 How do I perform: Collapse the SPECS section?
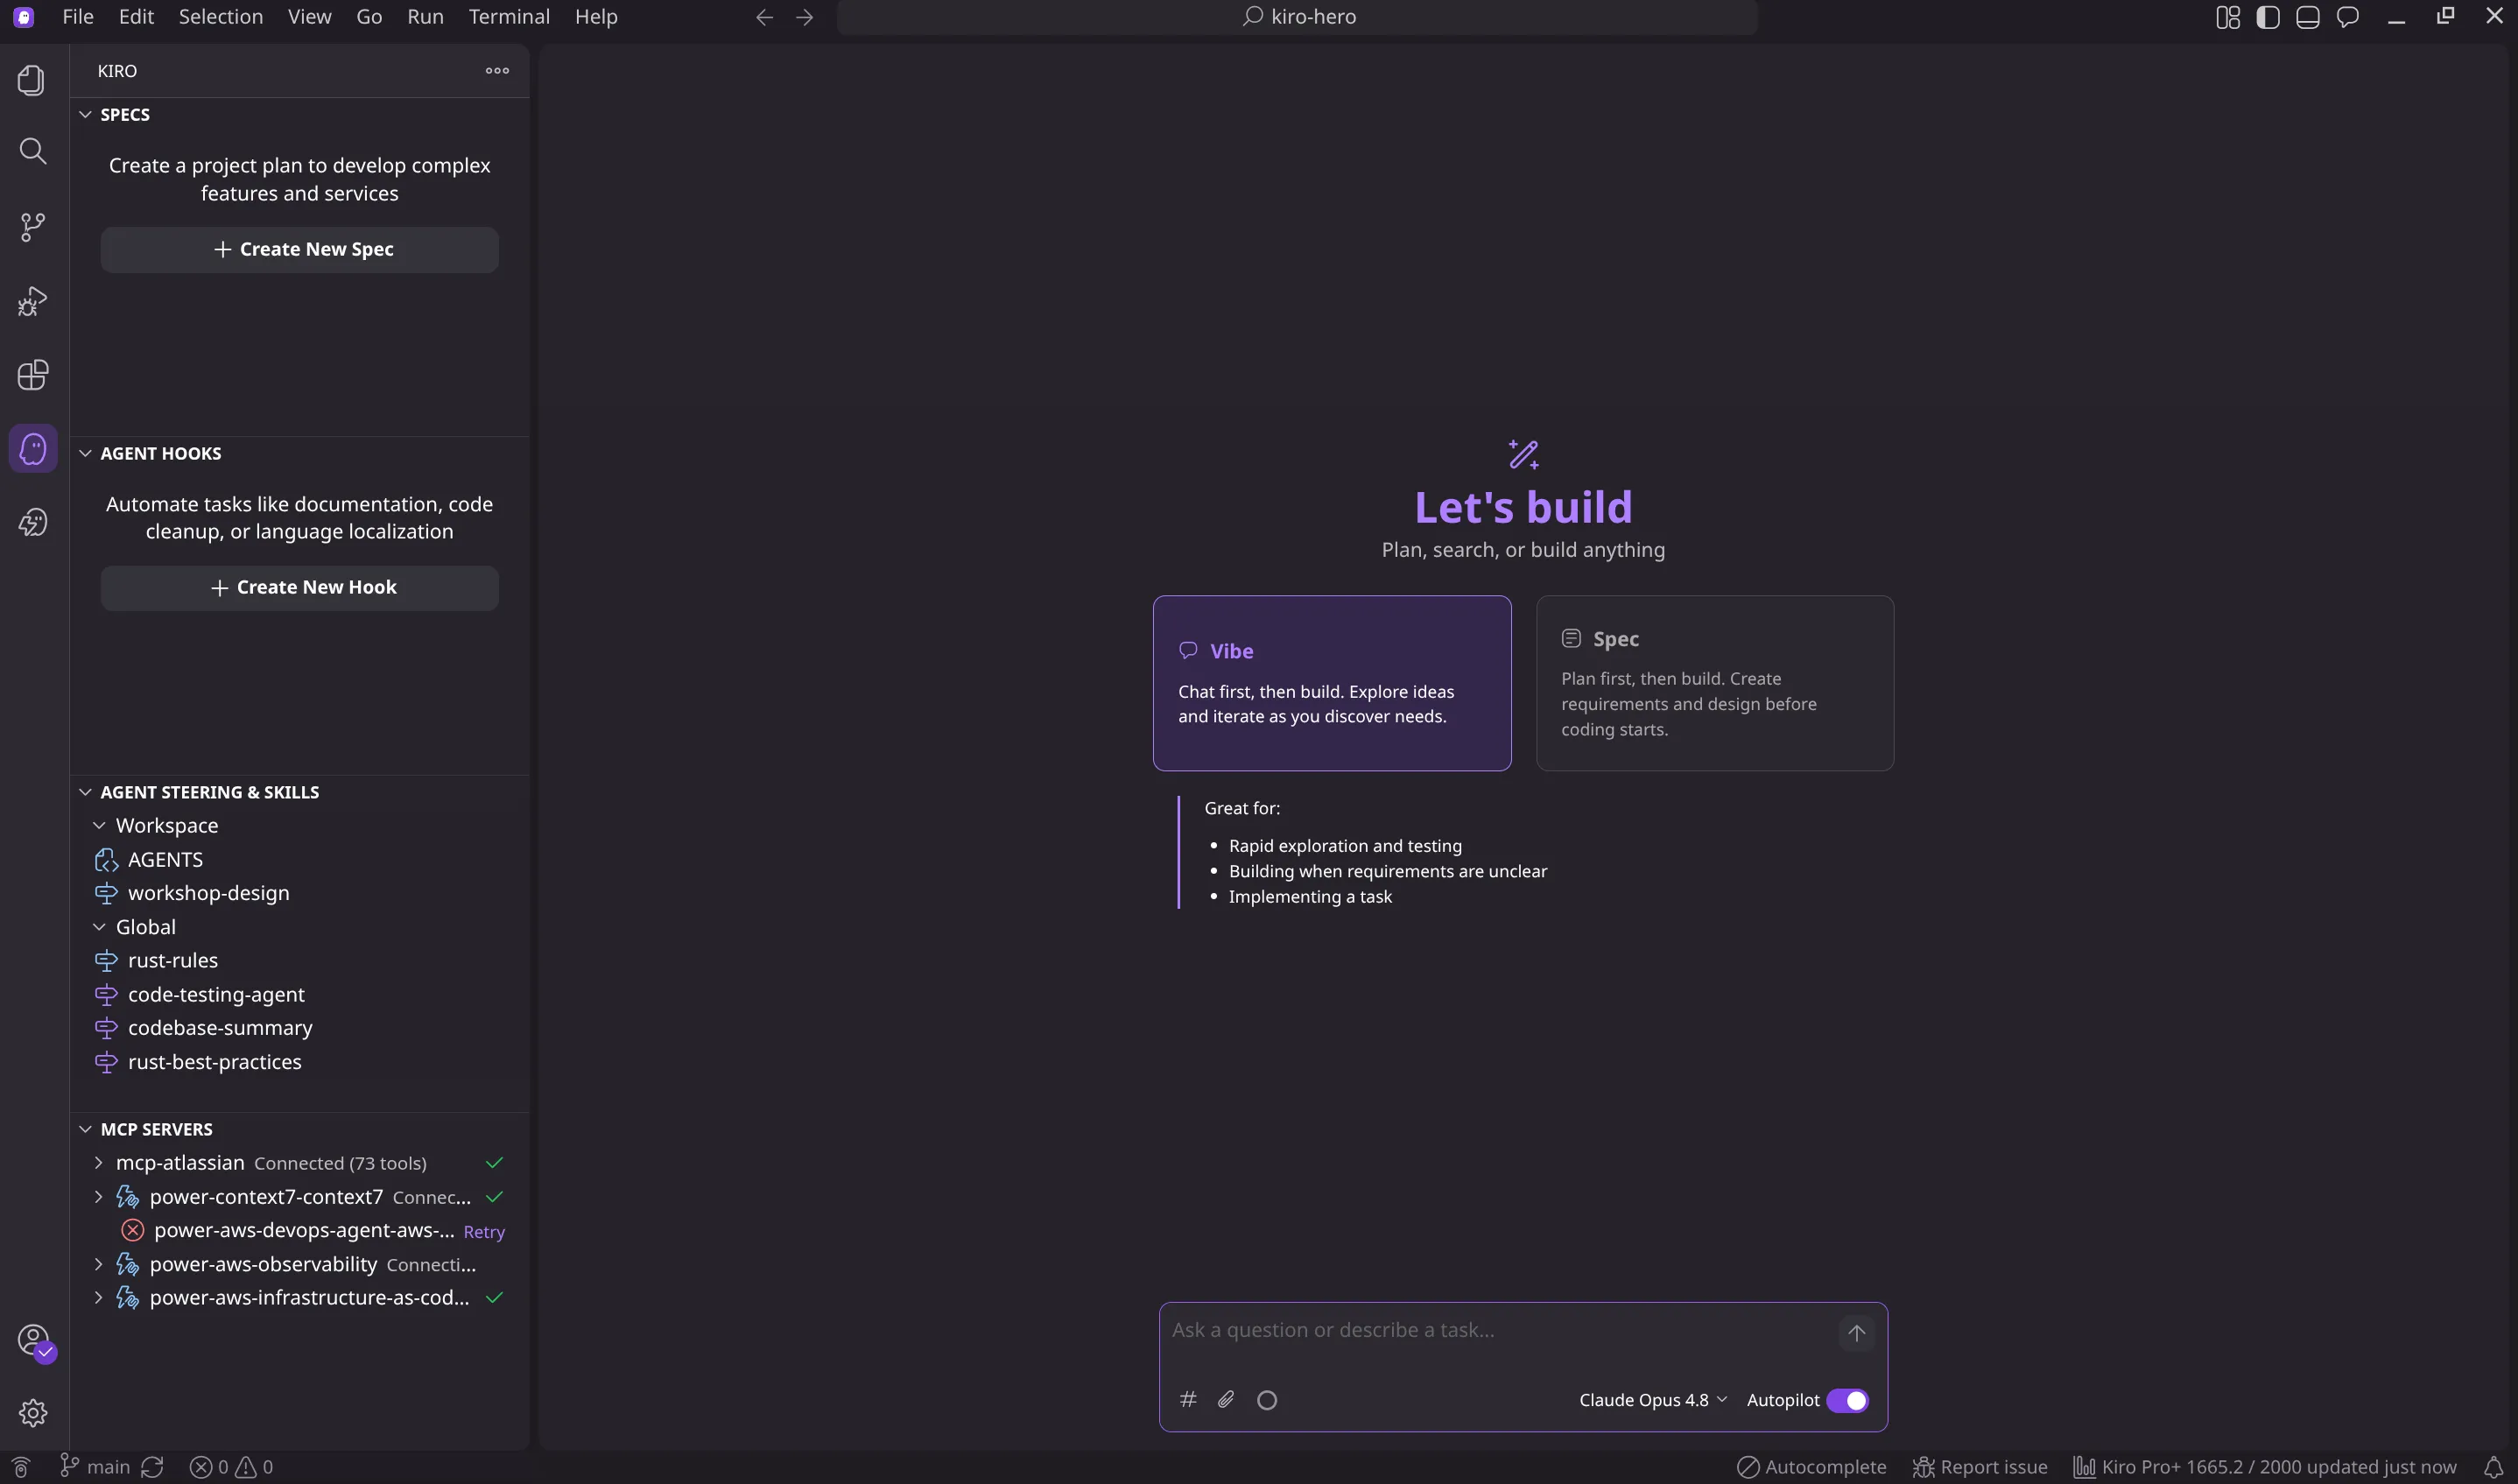coord(86,115)
